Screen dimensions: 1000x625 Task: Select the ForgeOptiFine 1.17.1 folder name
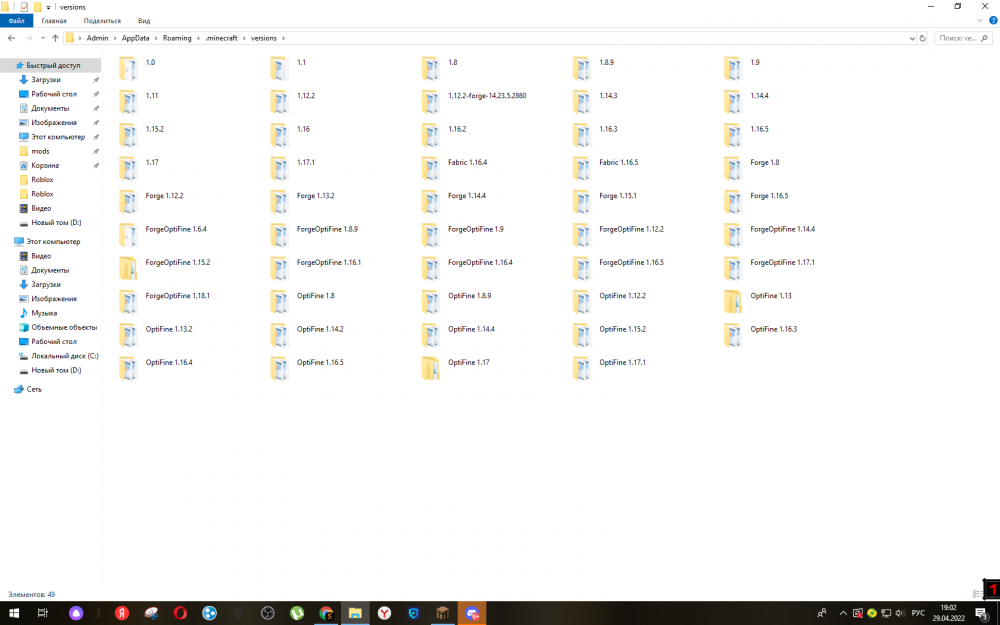coord(782,262)
